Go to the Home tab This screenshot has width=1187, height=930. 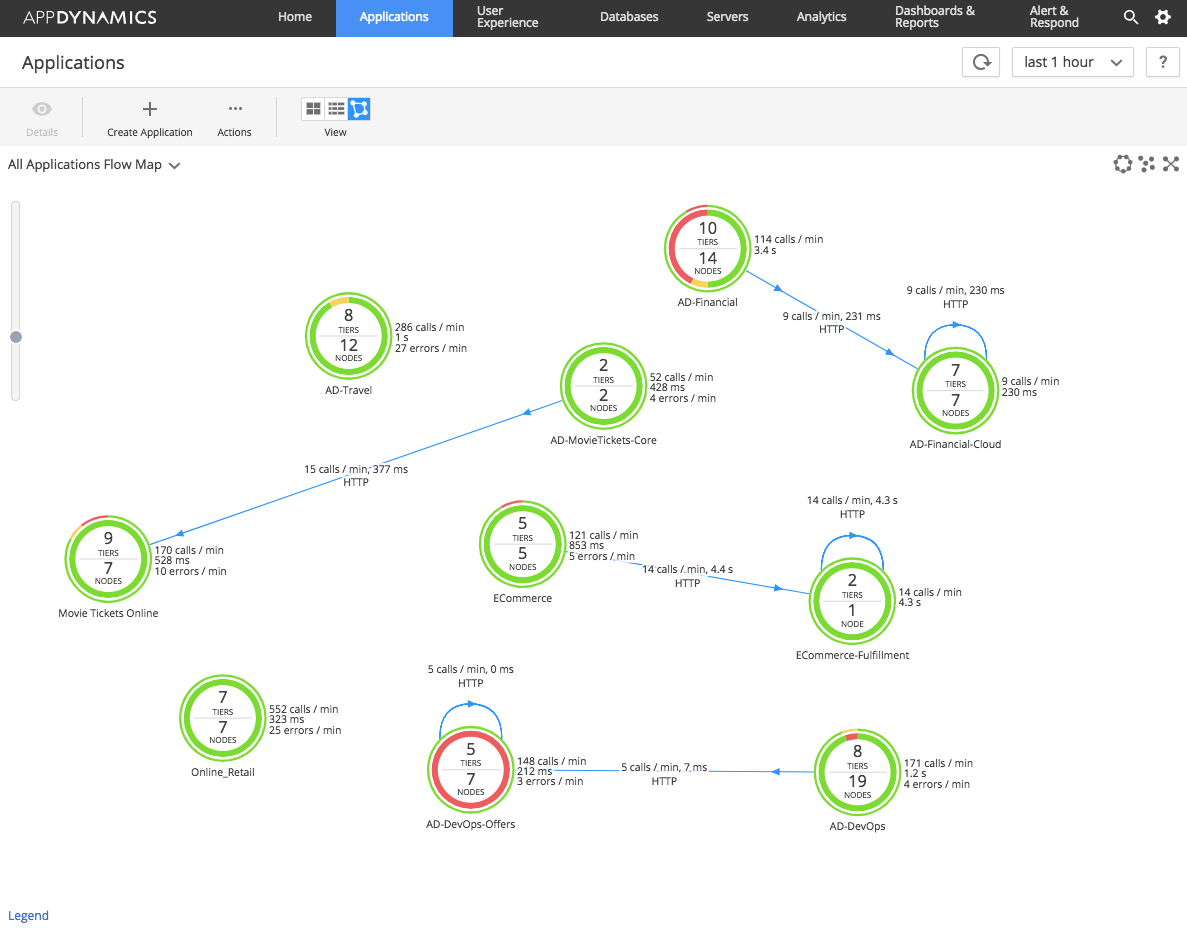tap(294, 17)
